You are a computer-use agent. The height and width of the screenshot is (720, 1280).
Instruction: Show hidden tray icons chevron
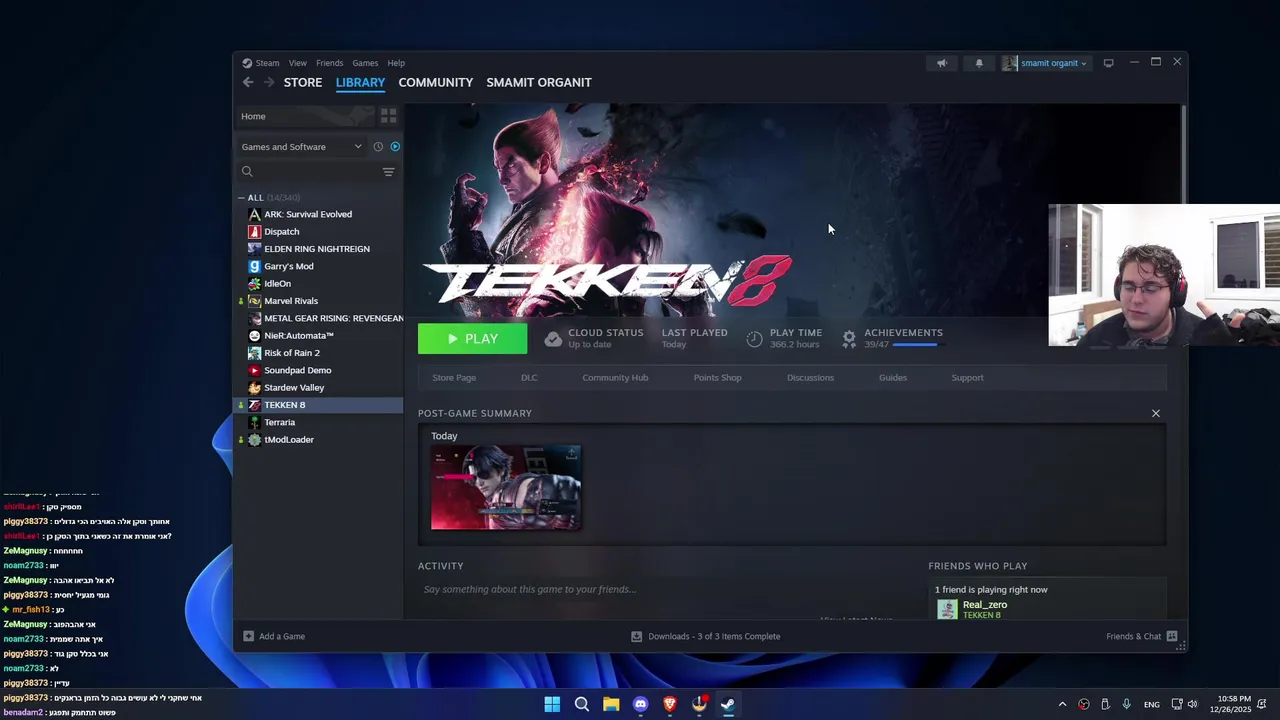pos(1062,704)
